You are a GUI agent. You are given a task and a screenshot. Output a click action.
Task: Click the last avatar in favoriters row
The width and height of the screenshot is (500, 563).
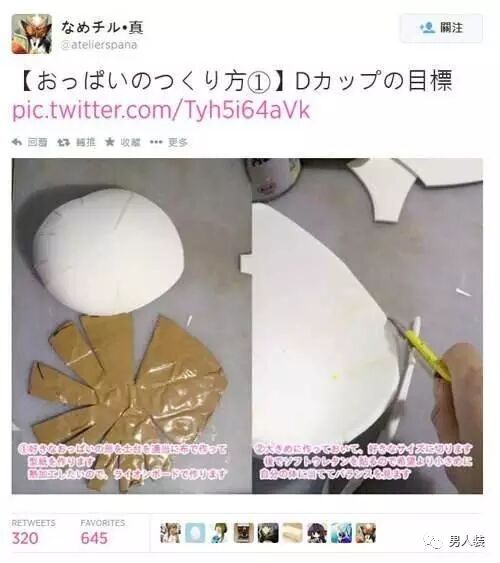tap(366, 533)
